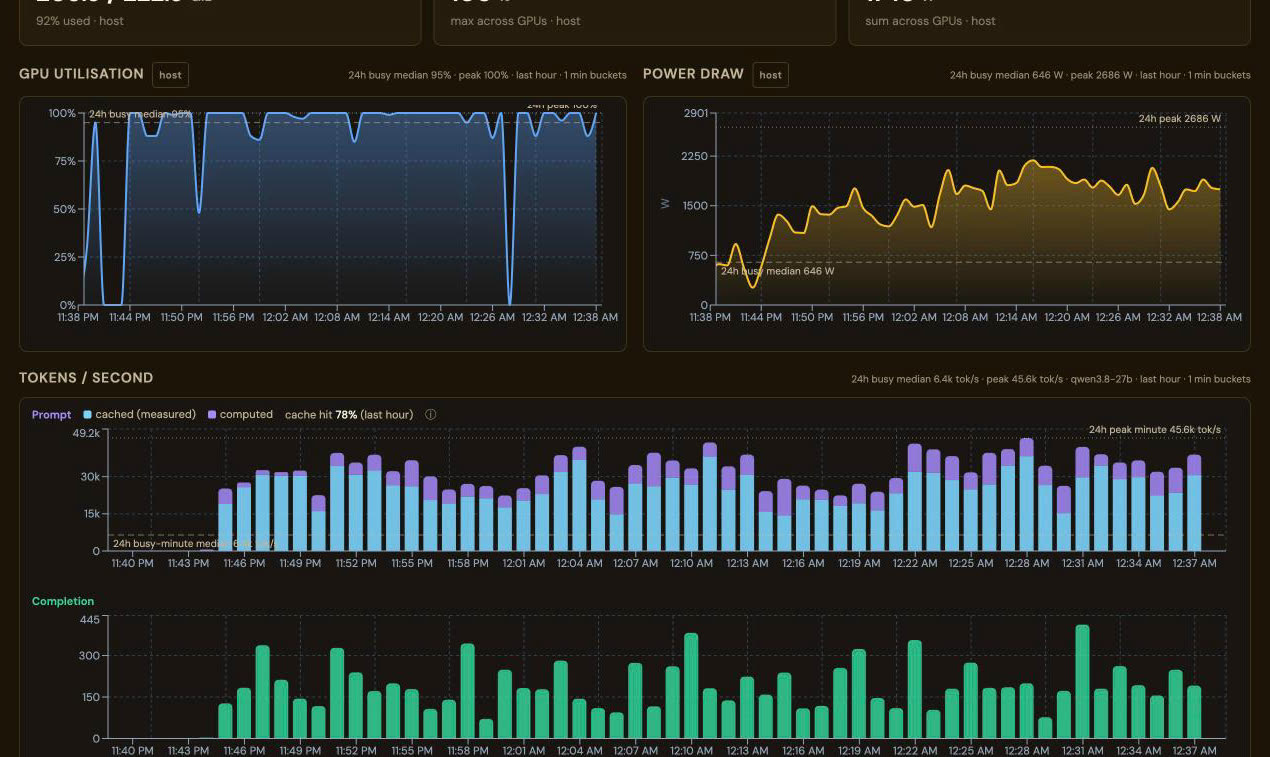Click the '24h peak 2686 W' annotation
The width and height of the screenshot is (1270, 757).
(x=1180, y=119)
